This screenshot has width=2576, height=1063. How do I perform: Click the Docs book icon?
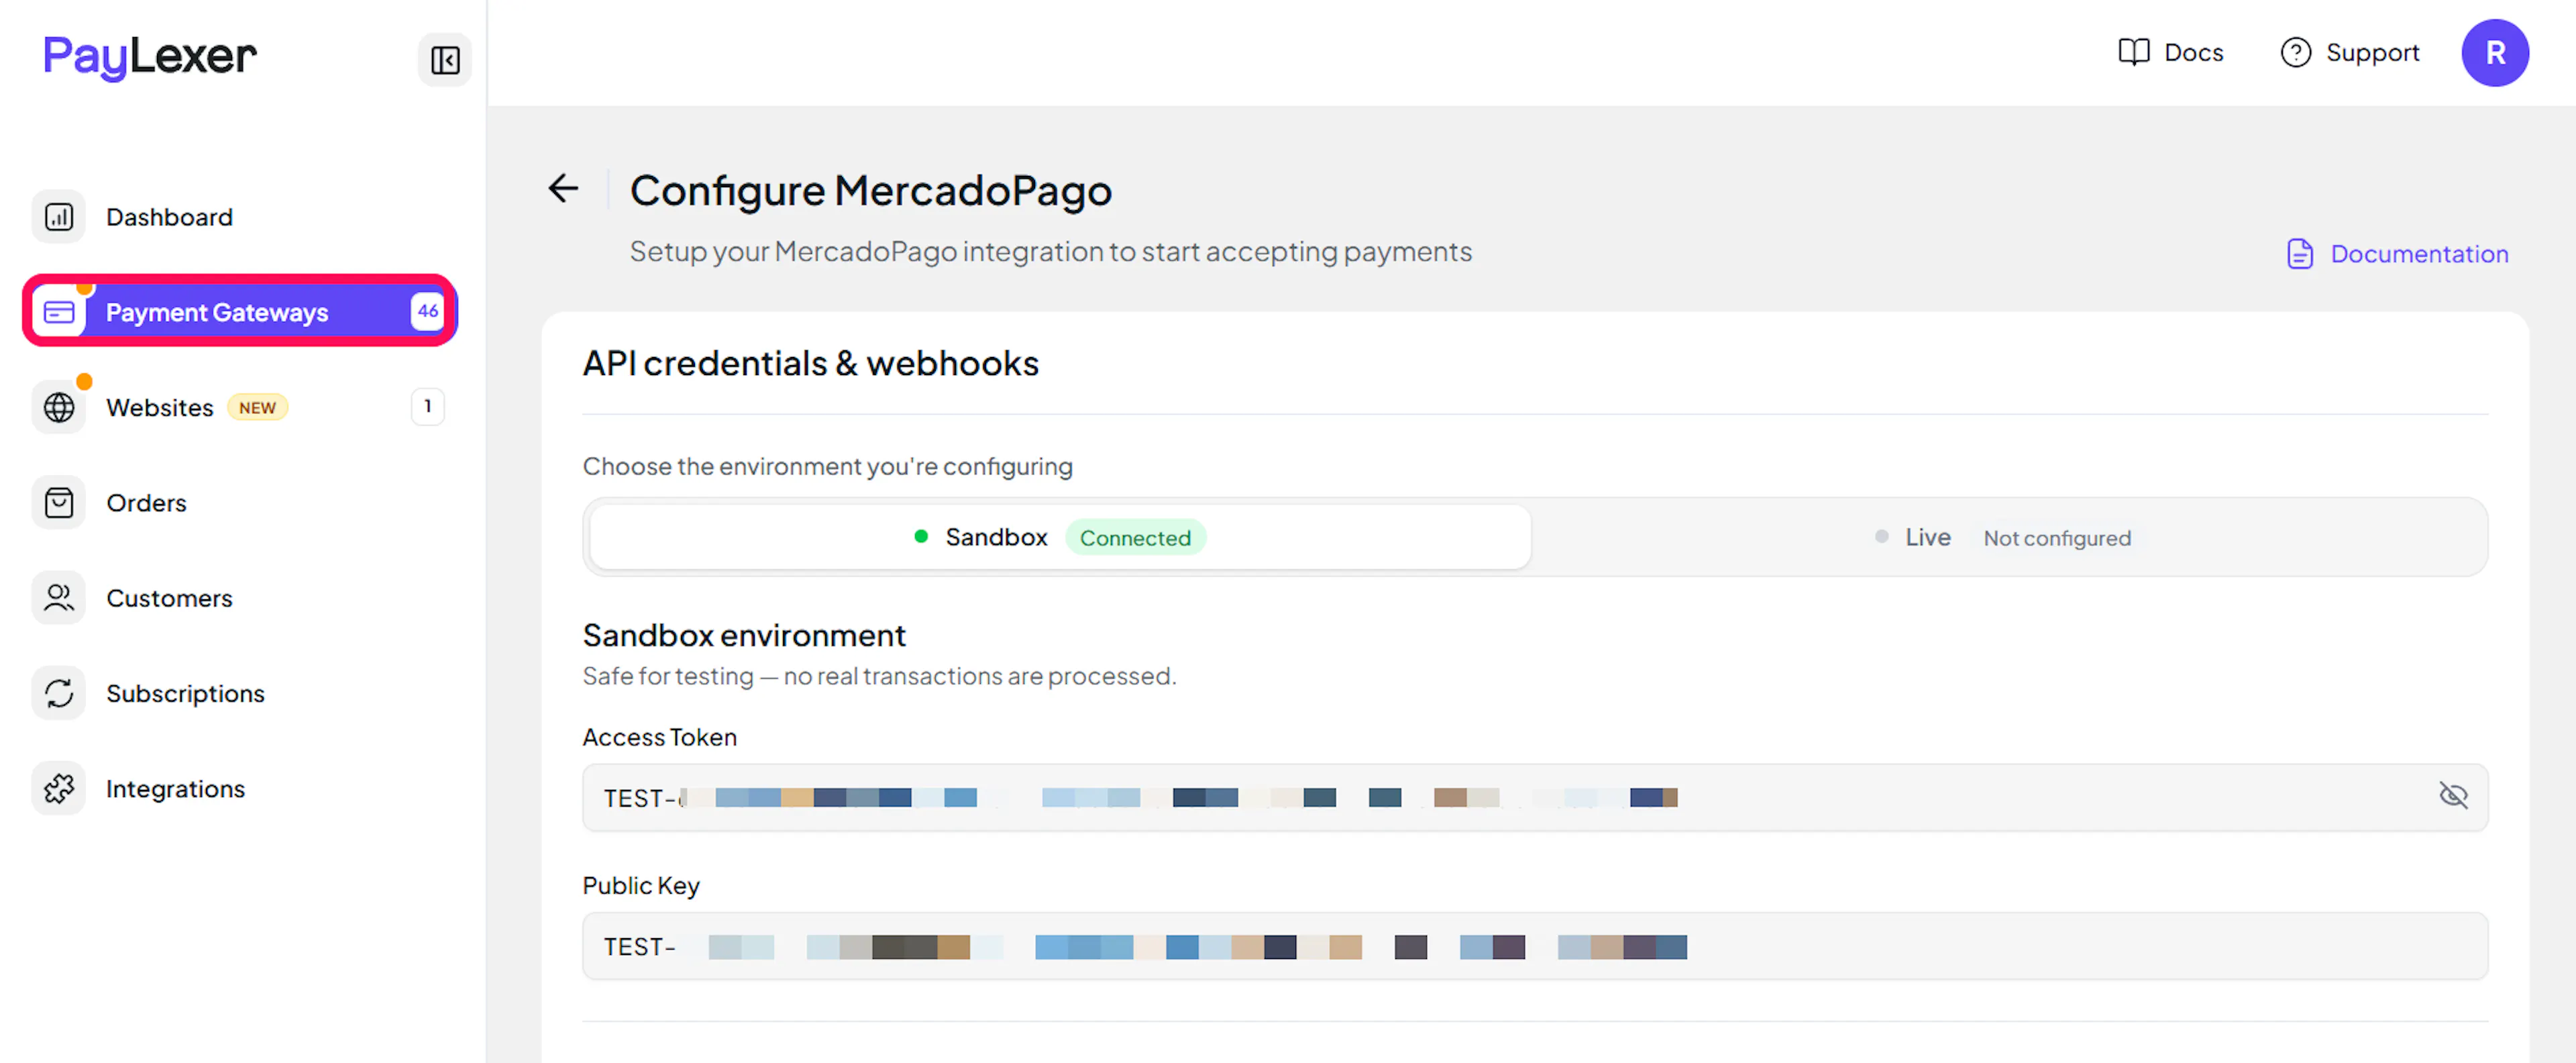(x=2134, y=52)
